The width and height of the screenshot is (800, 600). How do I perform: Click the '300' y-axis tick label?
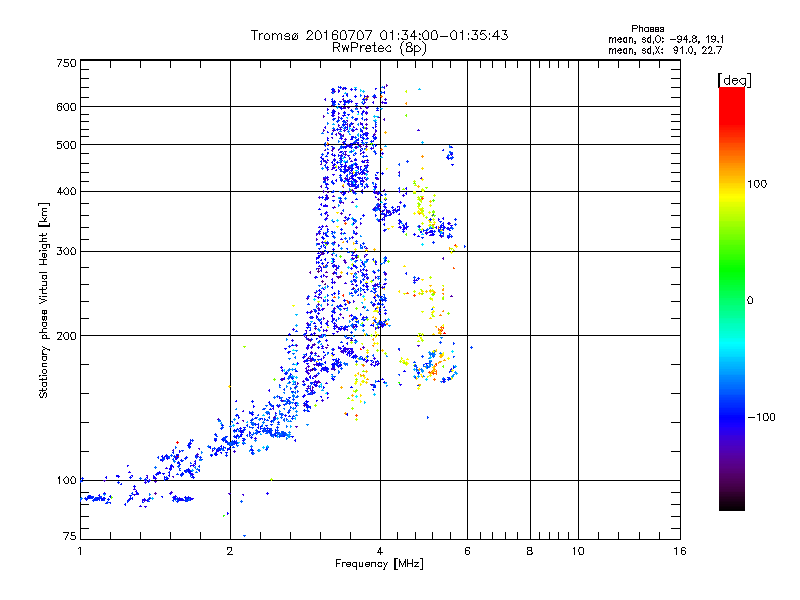(x=66, y=251)
